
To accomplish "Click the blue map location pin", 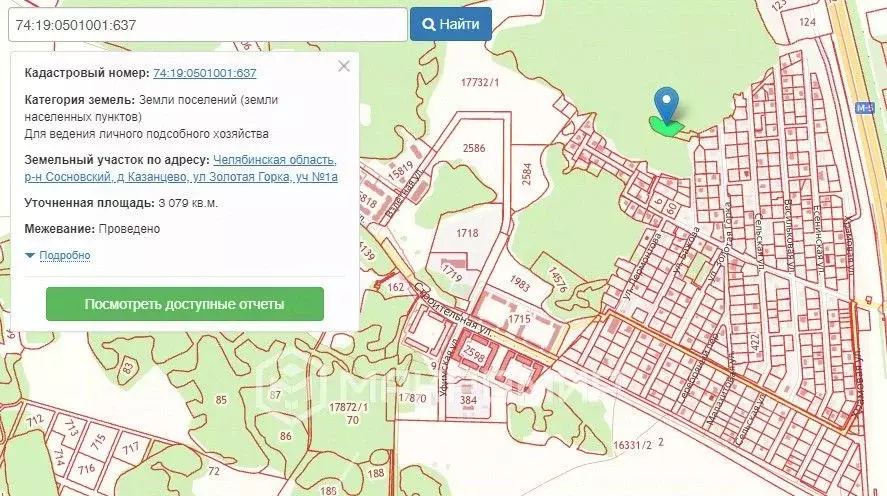I will coord(666,105).
